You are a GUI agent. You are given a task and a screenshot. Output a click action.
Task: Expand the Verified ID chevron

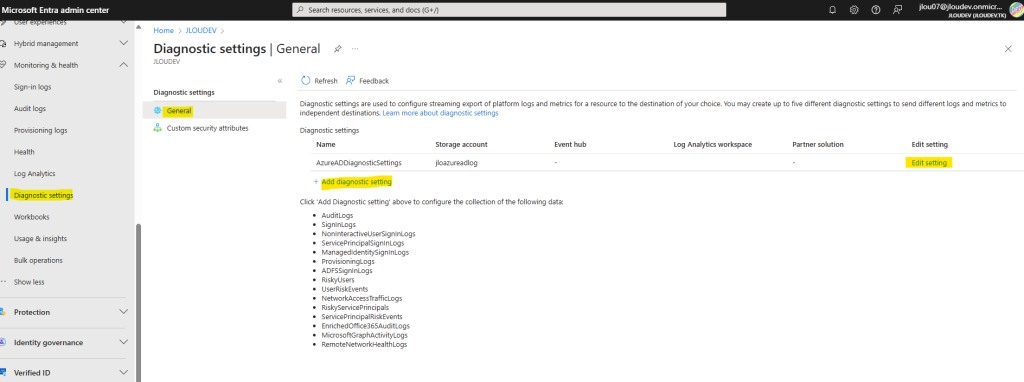tap(123, 373)
